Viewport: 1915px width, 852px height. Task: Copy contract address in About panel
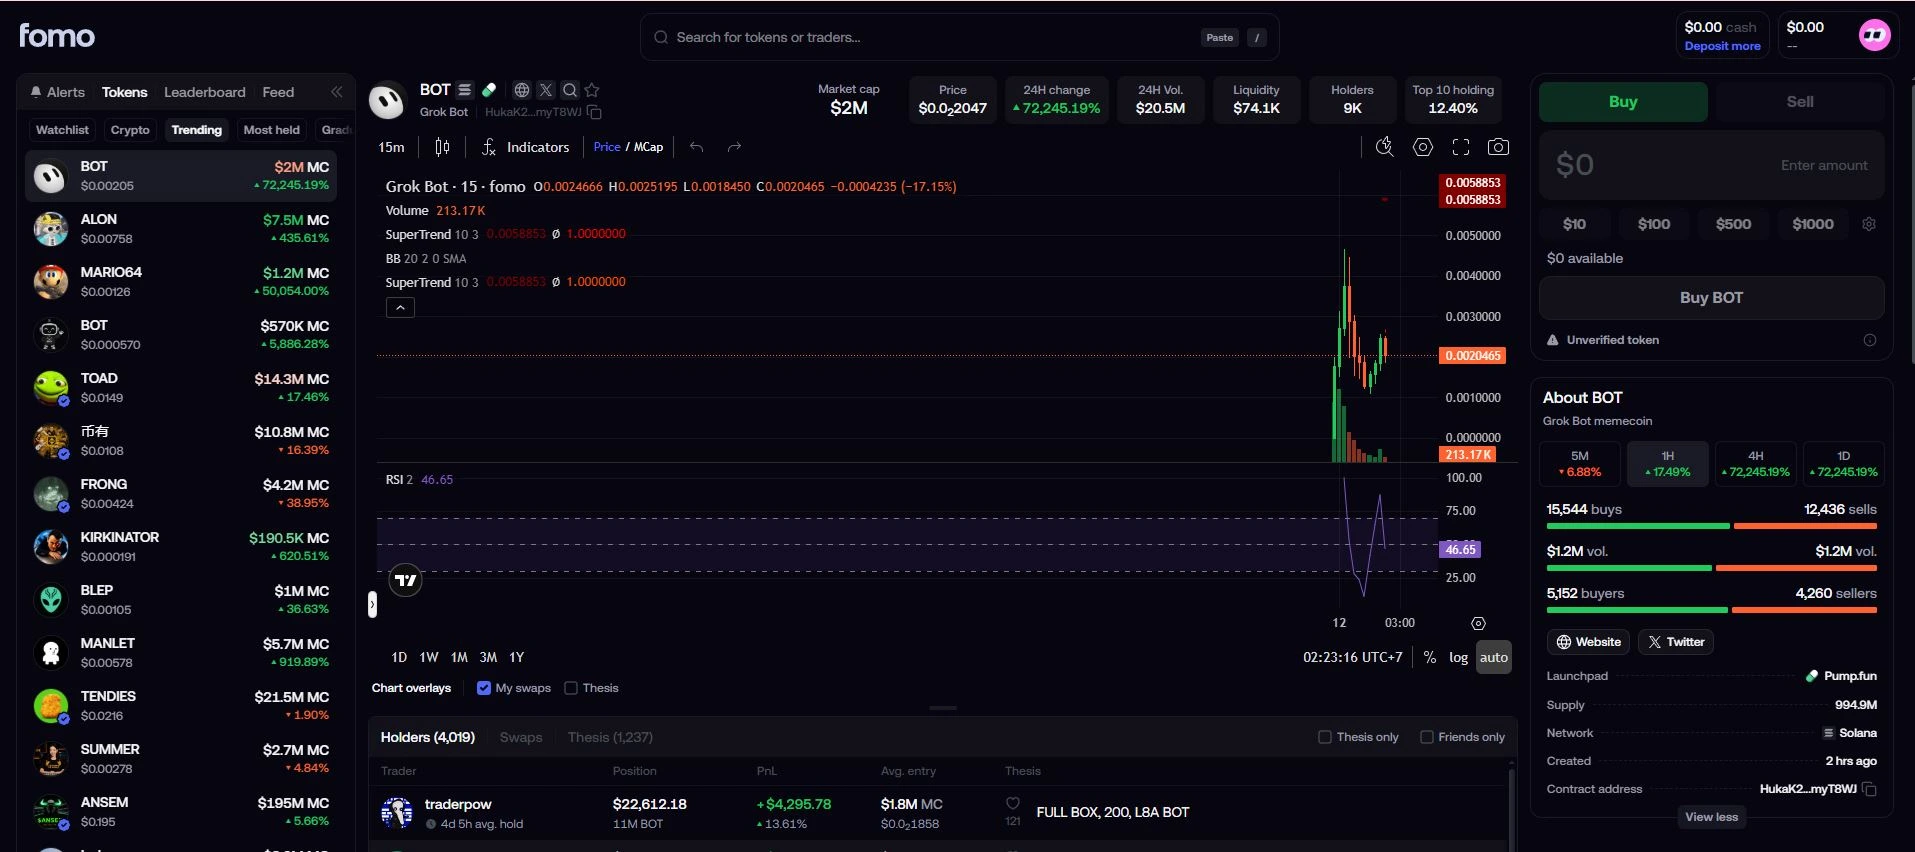(1869, 789)
